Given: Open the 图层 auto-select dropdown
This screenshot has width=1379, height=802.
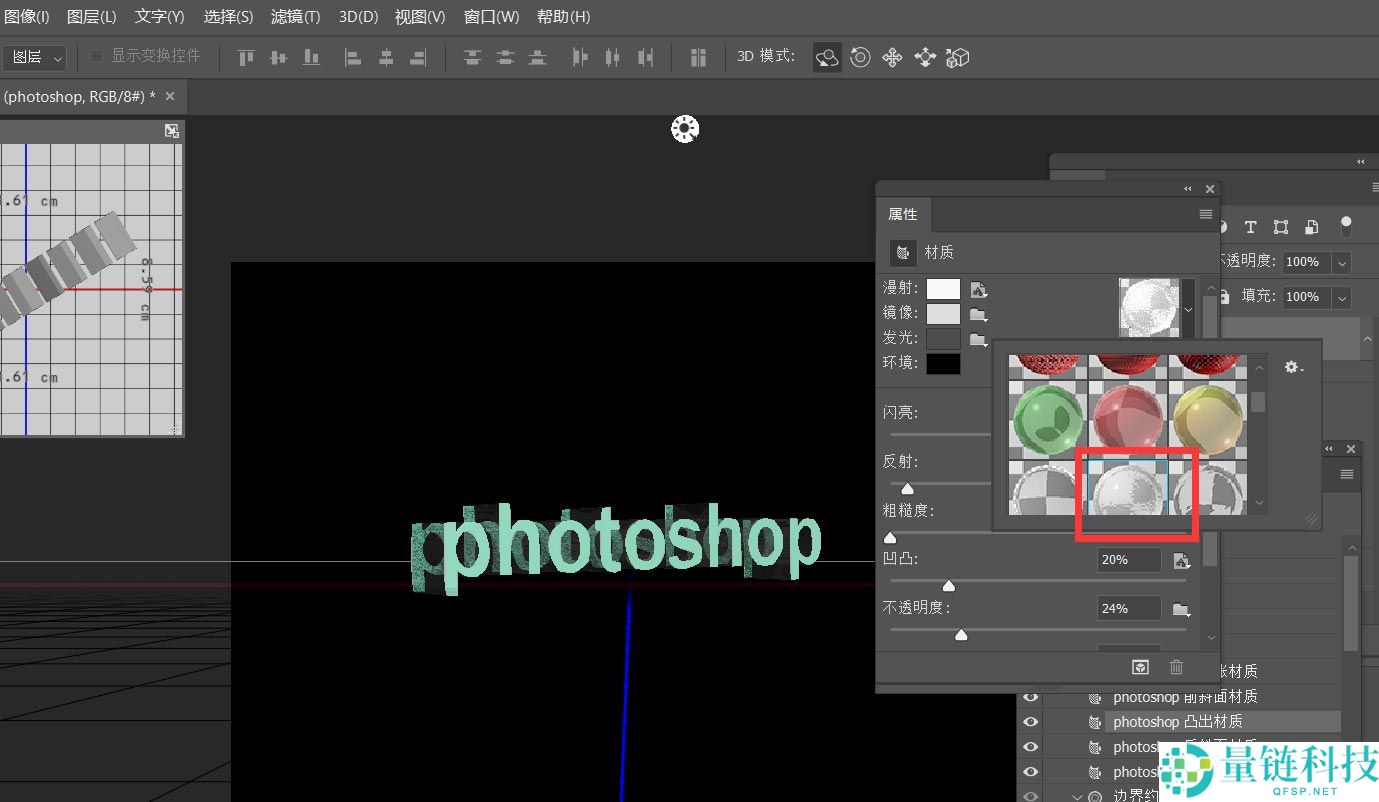Looking at the screenshot, I should pos(35,58).
